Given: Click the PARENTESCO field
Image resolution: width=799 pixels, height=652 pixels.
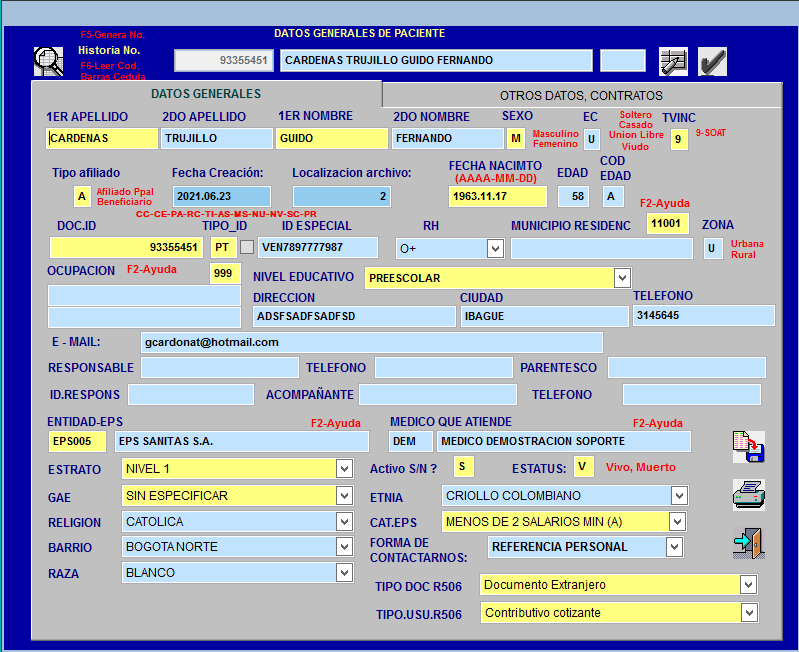Looking at the screenshot, I should pos(686,368).
